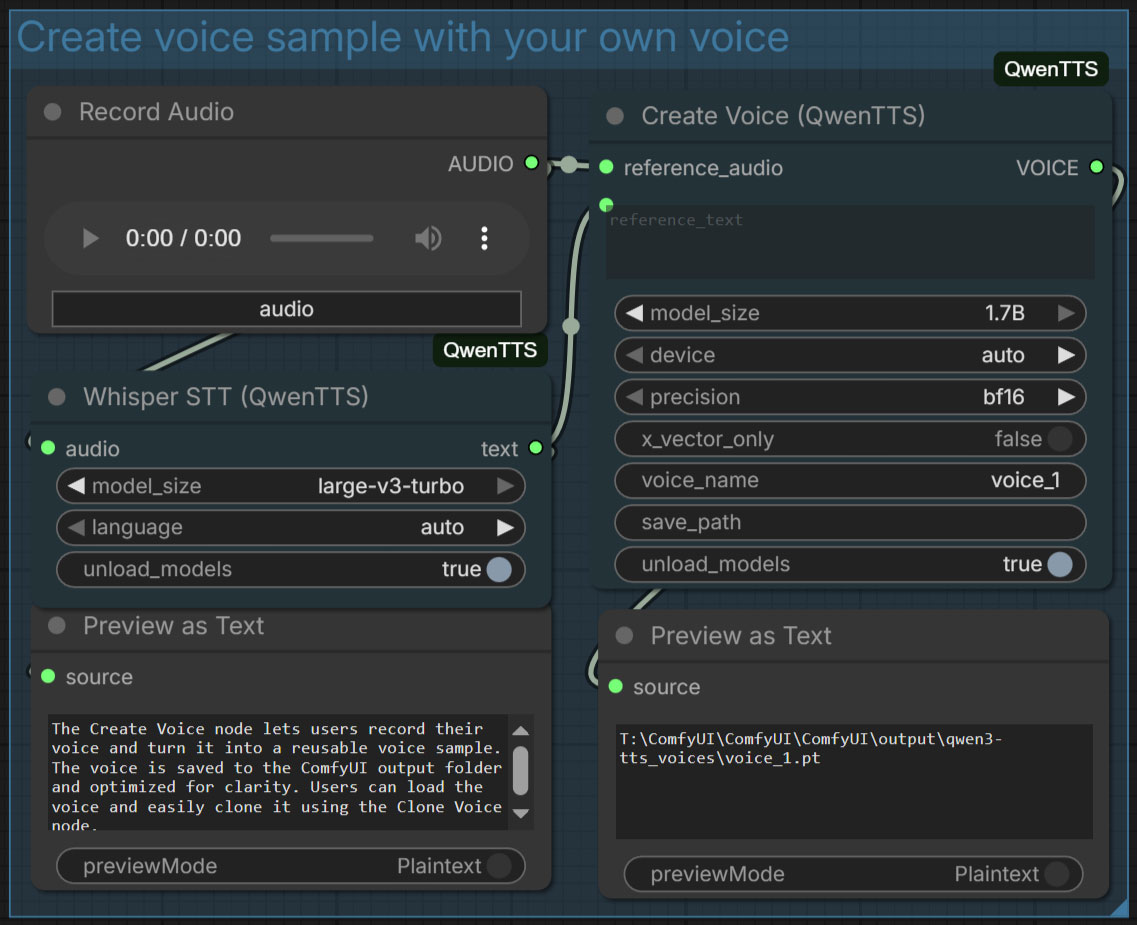Collapse the Record Audio node
Image resolution: width=1137 pixels, height=925 pixels.
point(52,112)
